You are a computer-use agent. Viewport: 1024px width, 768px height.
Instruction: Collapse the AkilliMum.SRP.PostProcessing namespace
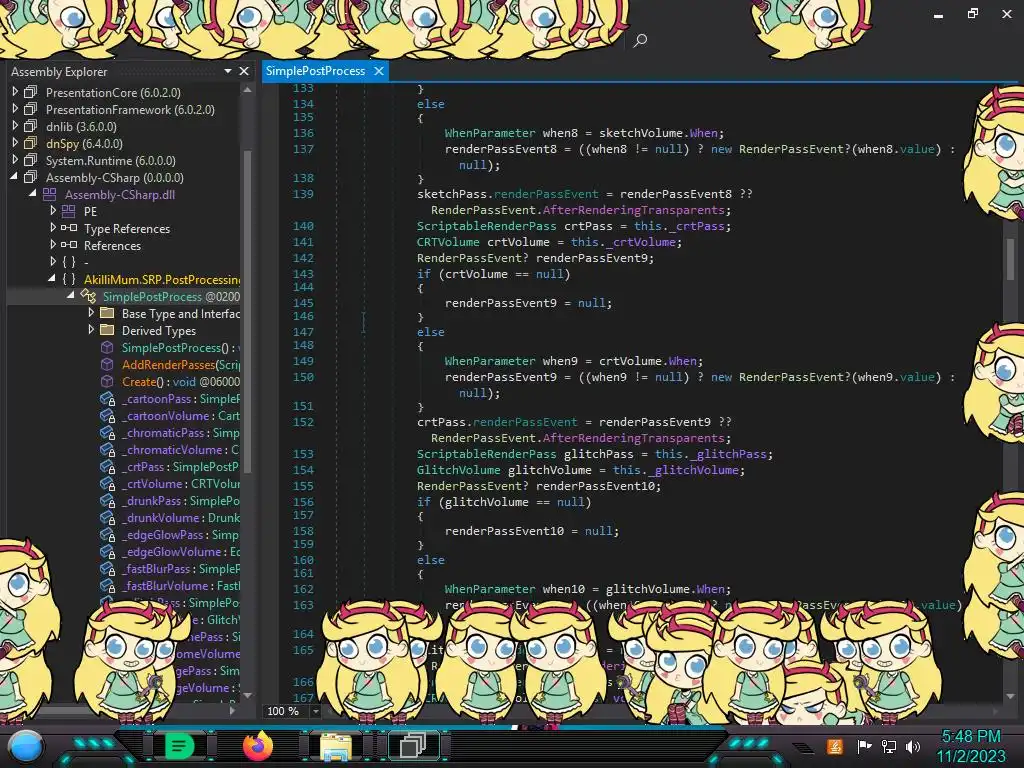click(52, 279)
